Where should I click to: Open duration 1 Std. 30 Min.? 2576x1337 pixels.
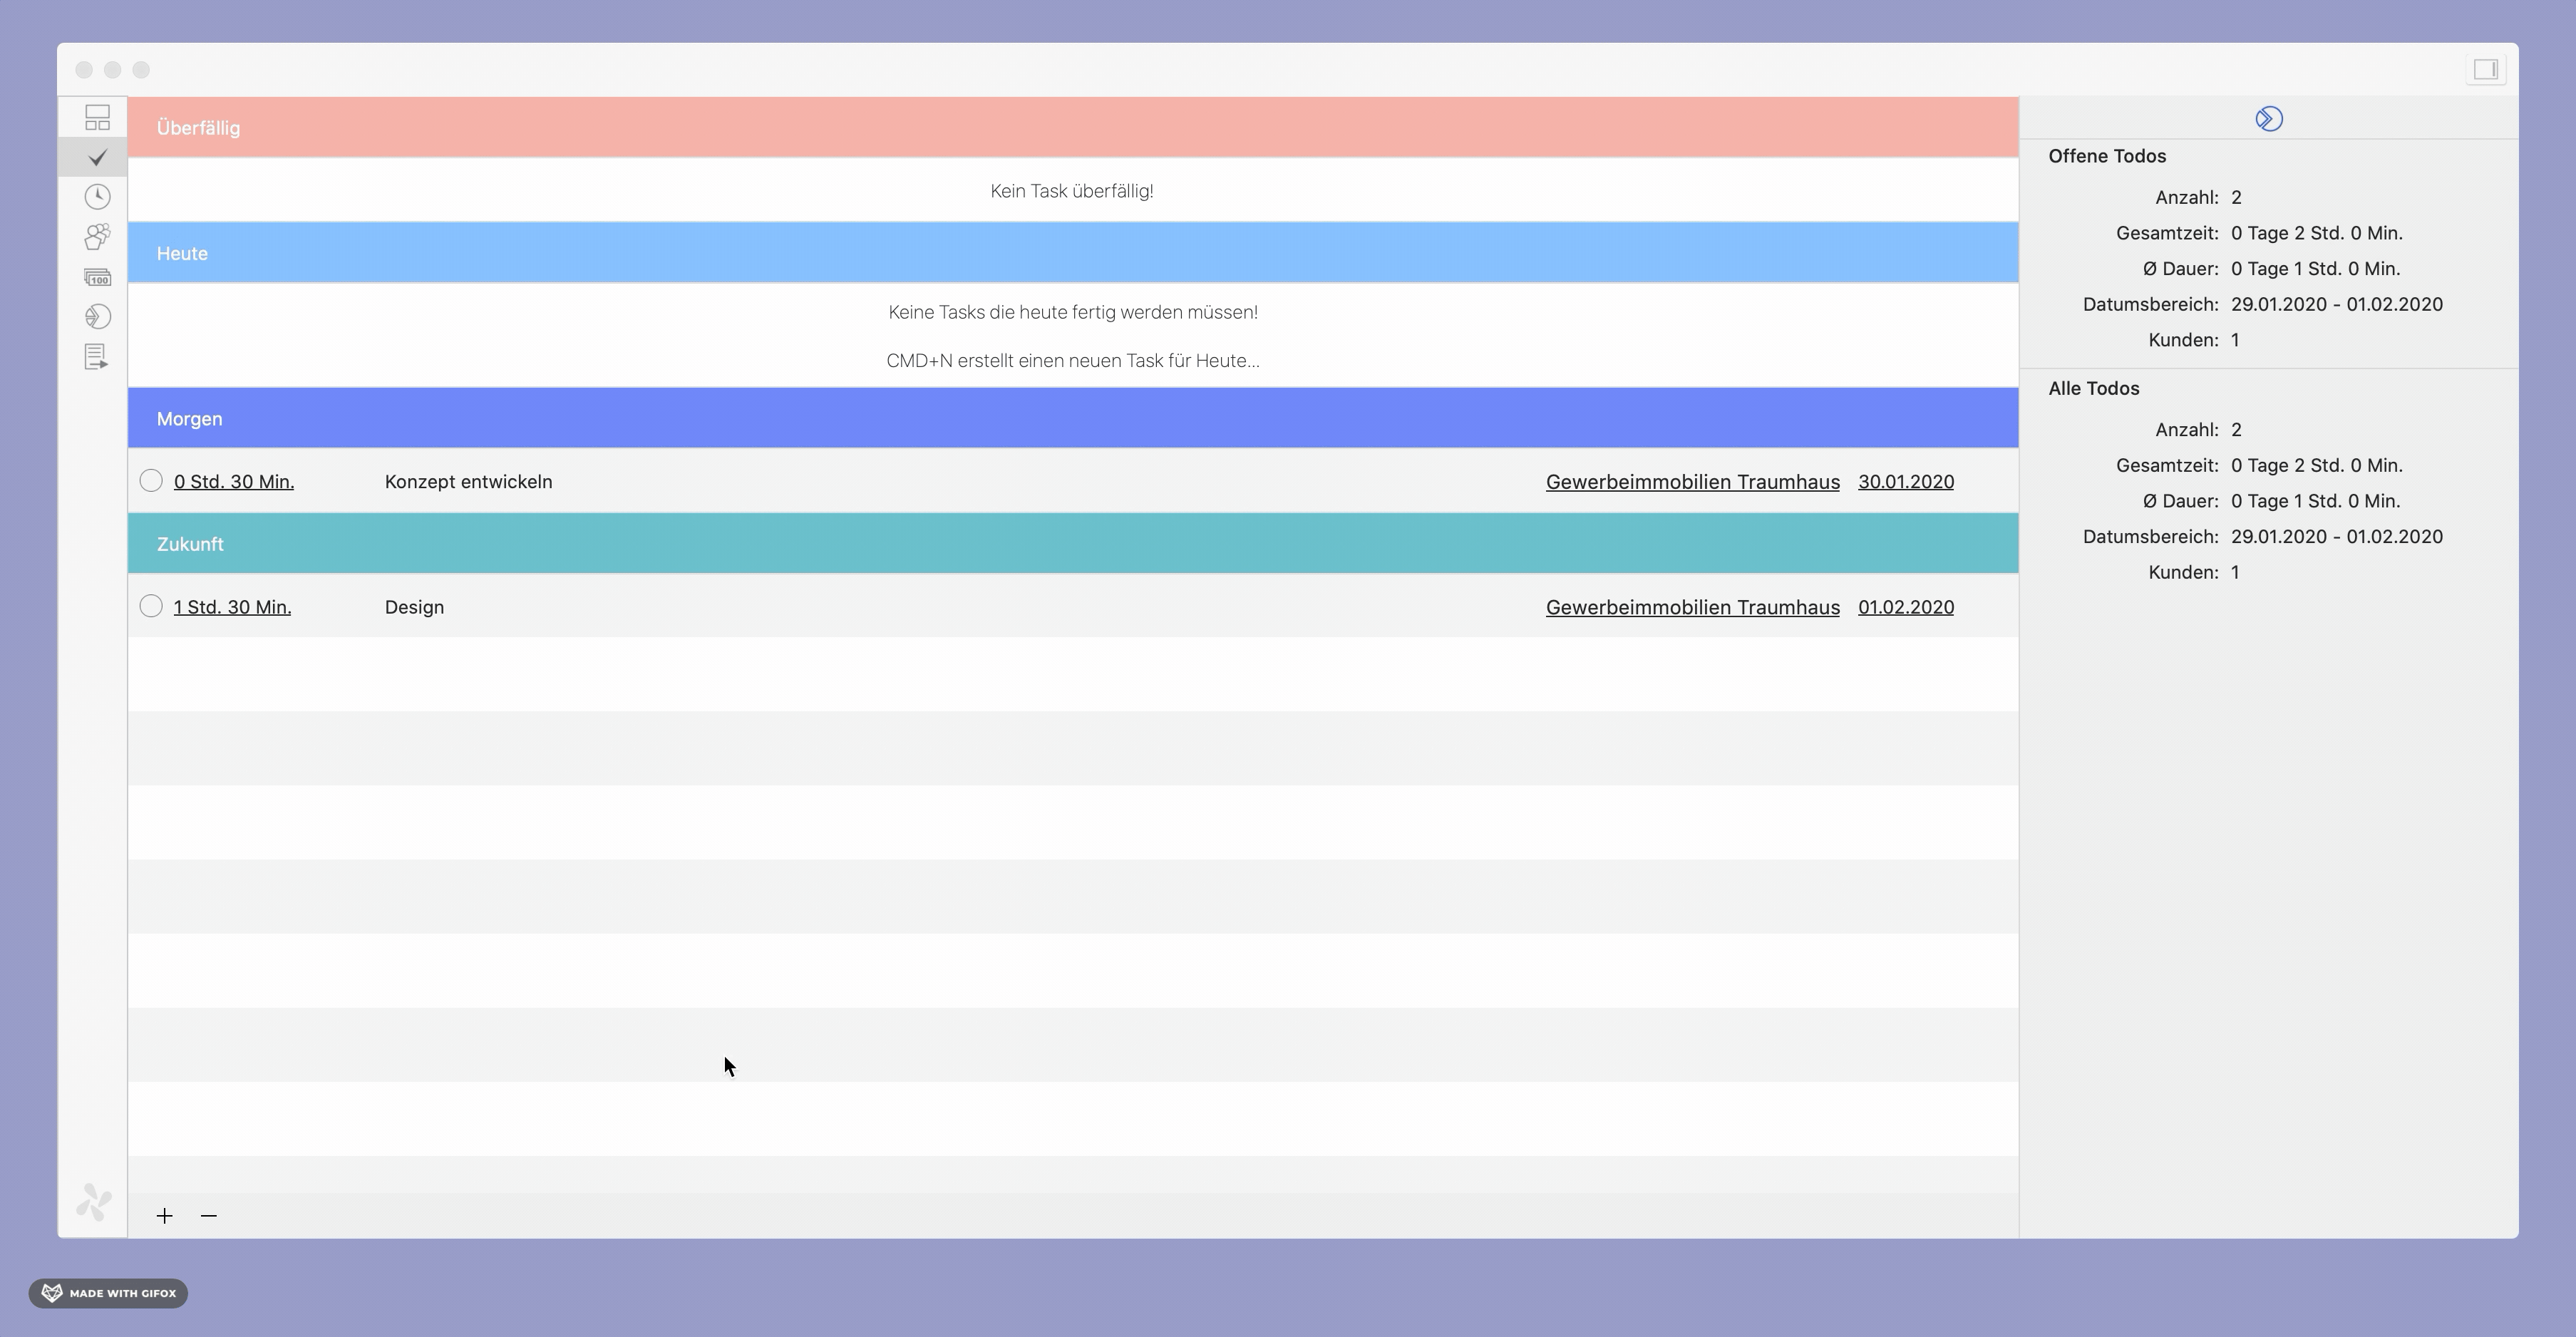(232, 607)
